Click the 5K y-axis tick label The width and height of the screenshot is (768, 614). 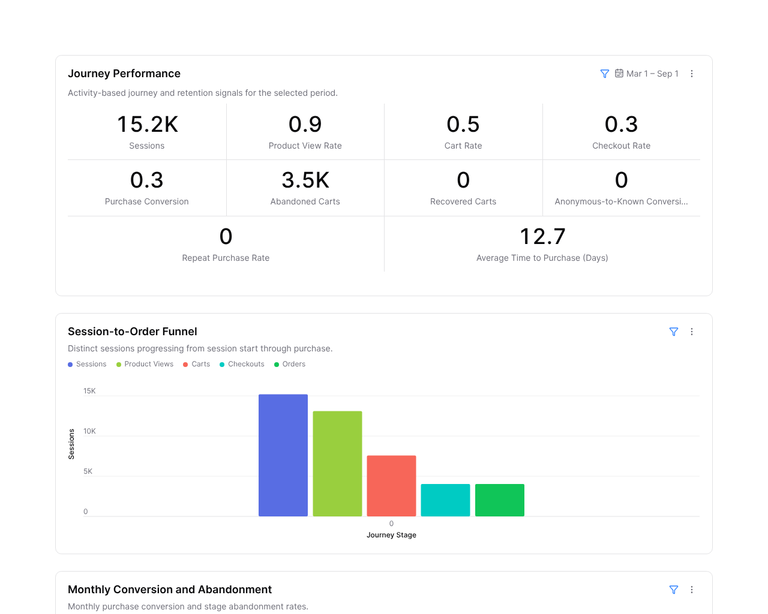[x=88, y=472]
